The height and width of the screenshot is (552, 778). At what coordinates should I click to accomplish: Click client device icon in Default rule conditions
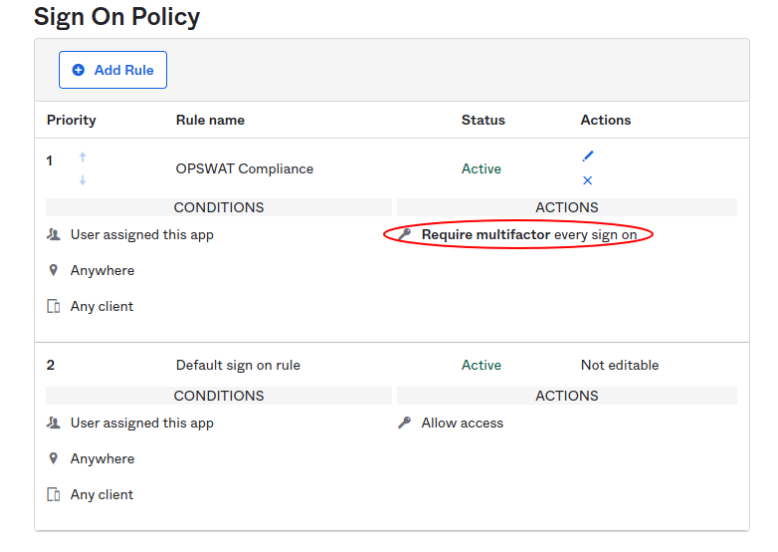[54, 495]
